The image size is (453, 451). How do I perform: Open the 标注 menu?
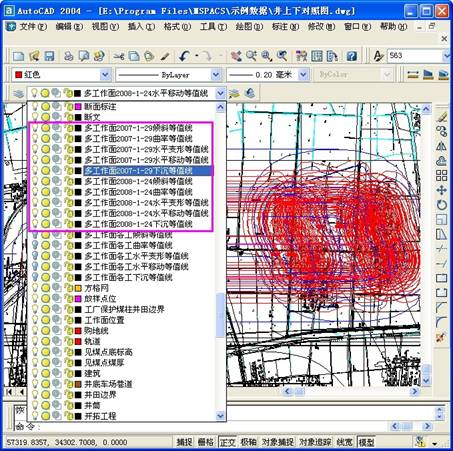[x=285, y=27]
